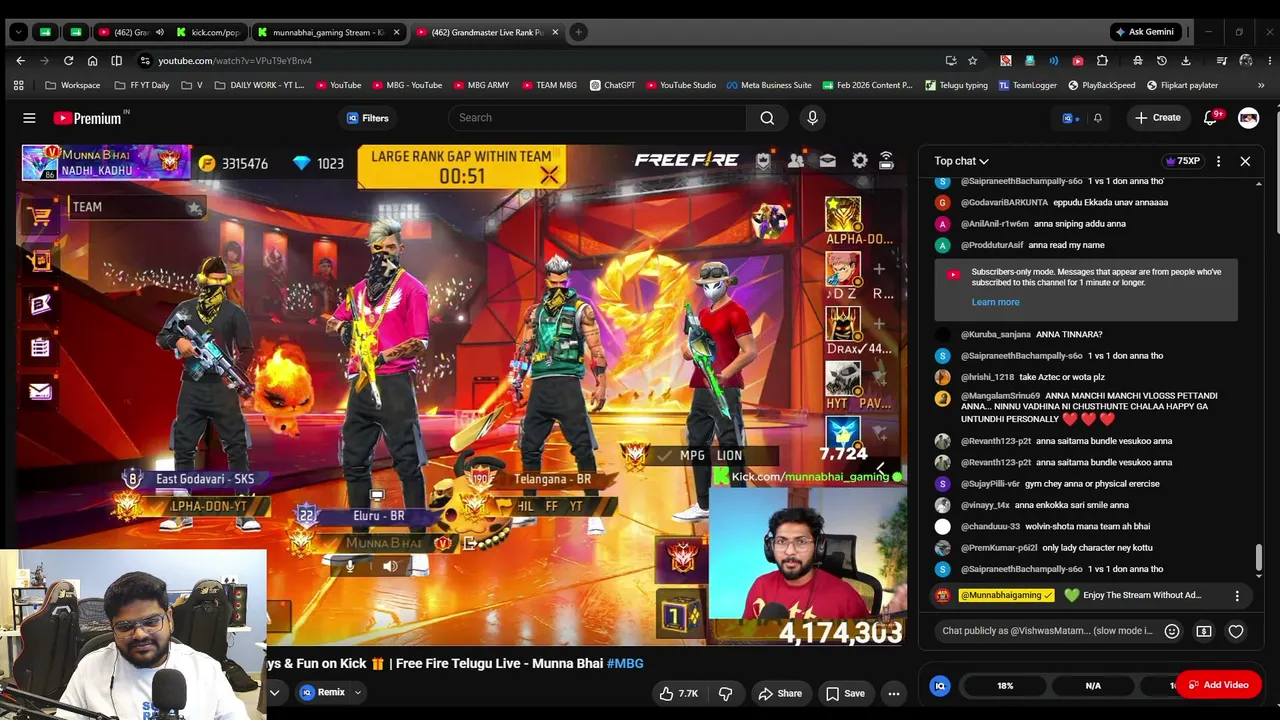1280x720 pixels.
Task: Go back in browser history
Action: coord(20,61)
